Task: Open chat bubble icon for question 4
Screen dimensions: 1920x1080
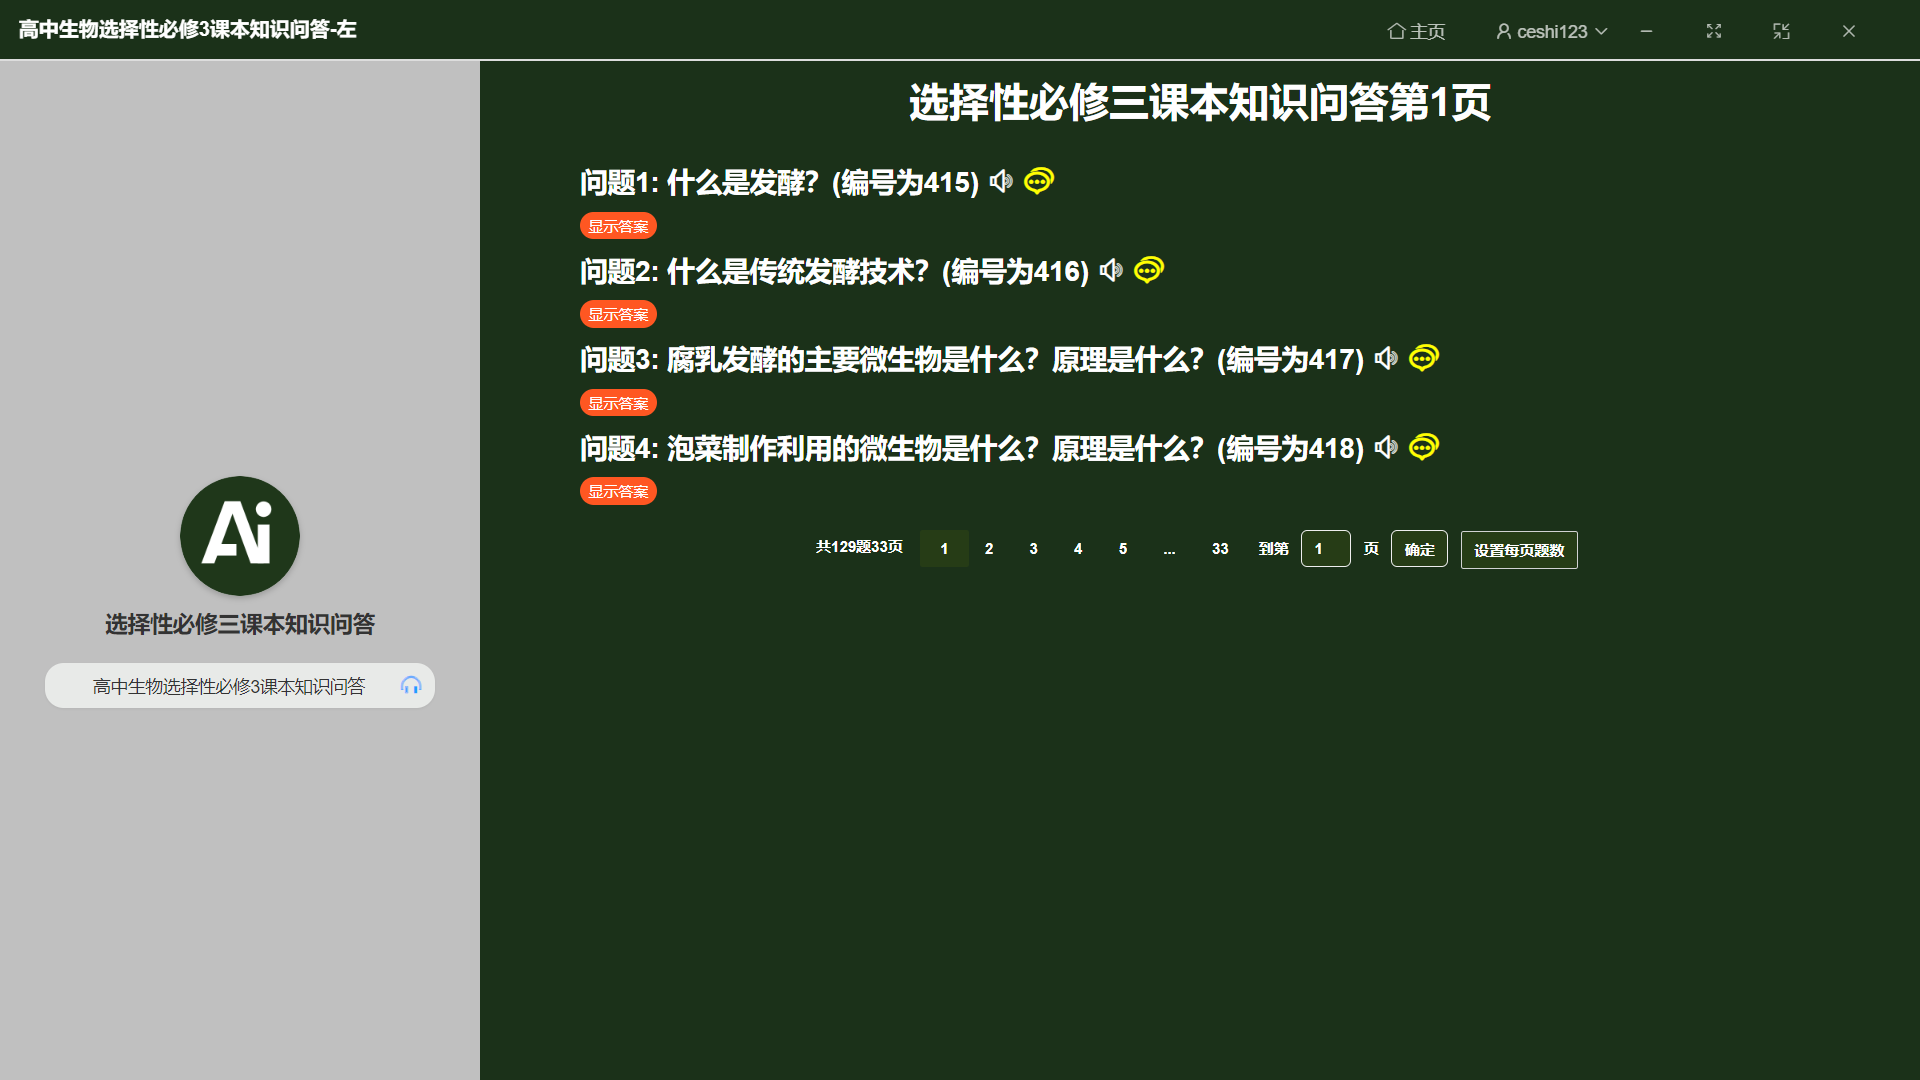Action: (x=1424, y=447)
